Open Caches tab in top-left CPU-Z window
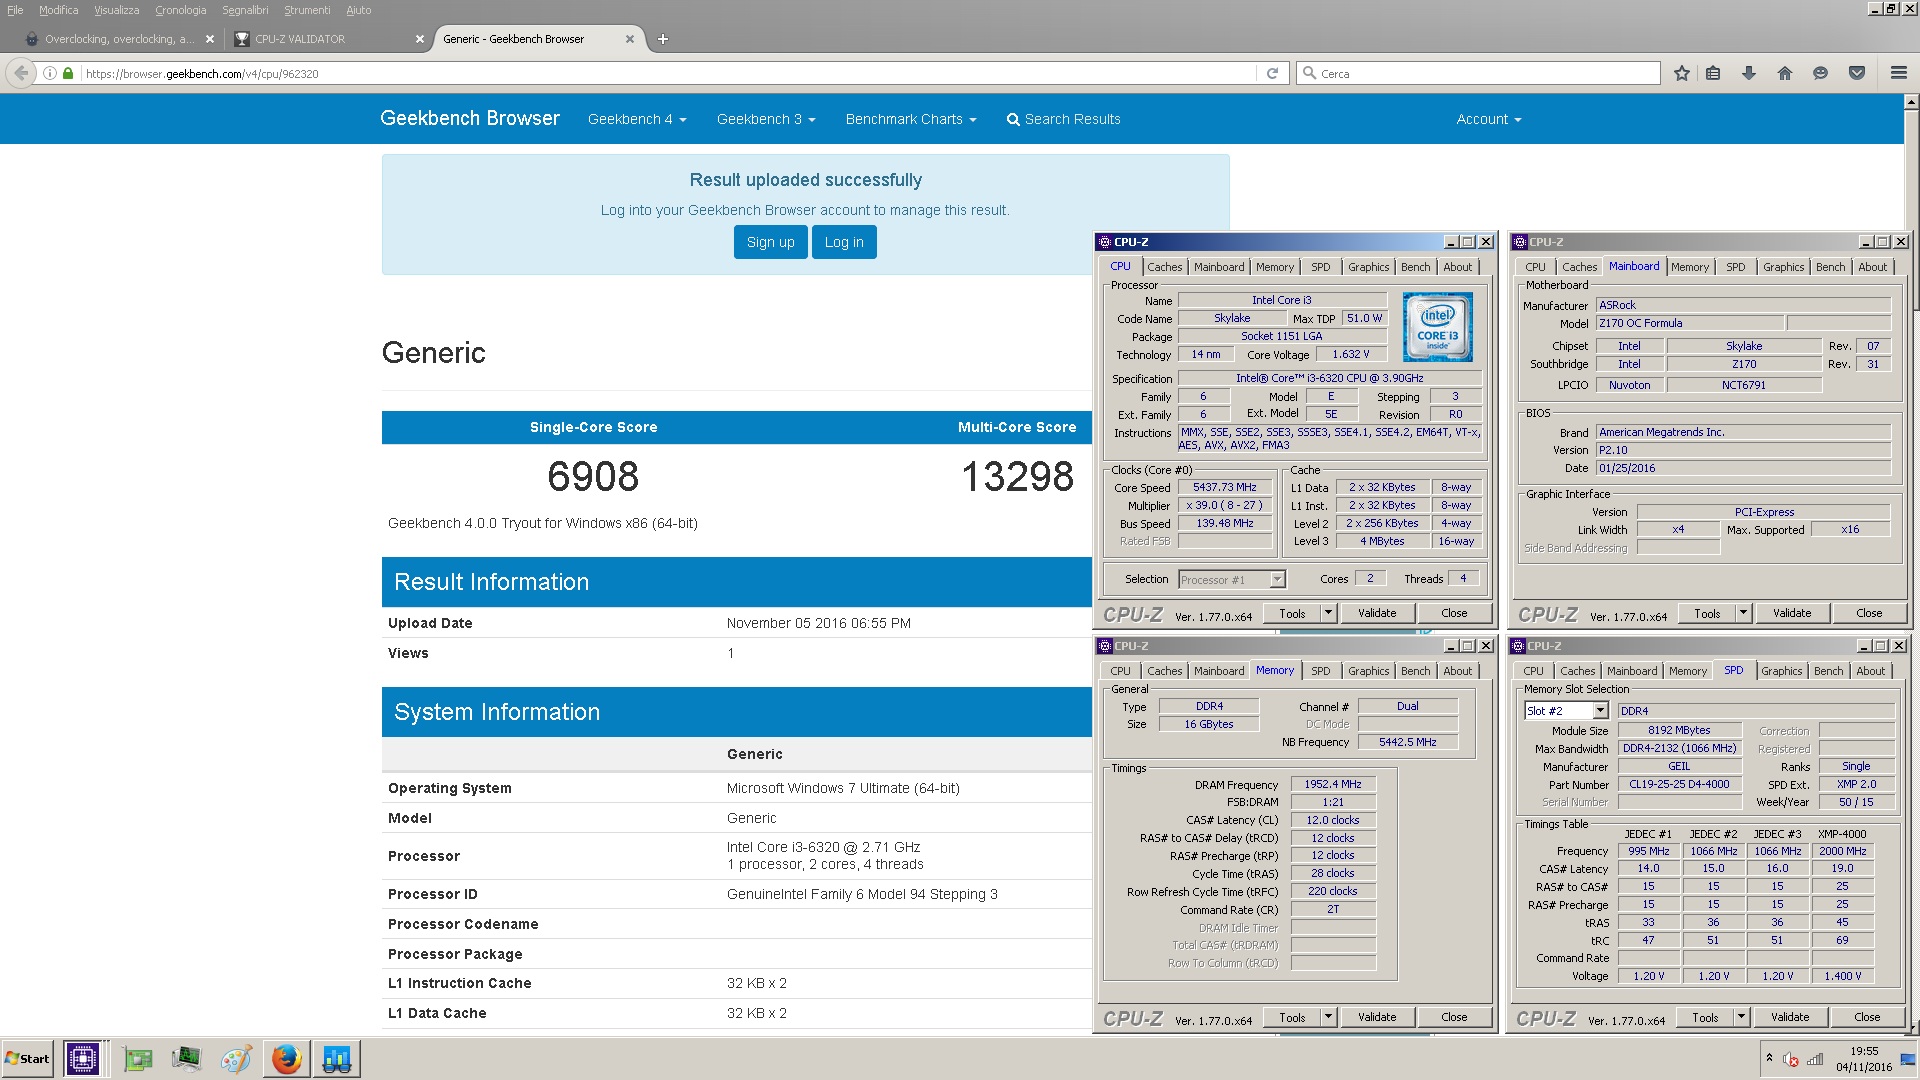 tap(1164, 267)
